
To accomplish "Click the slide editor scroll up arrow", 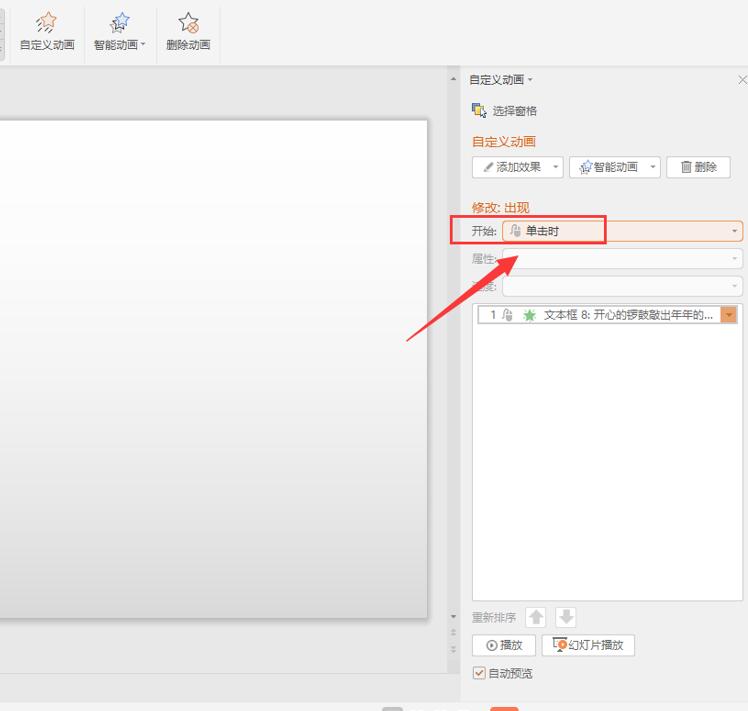I will [x=453, y=78].
